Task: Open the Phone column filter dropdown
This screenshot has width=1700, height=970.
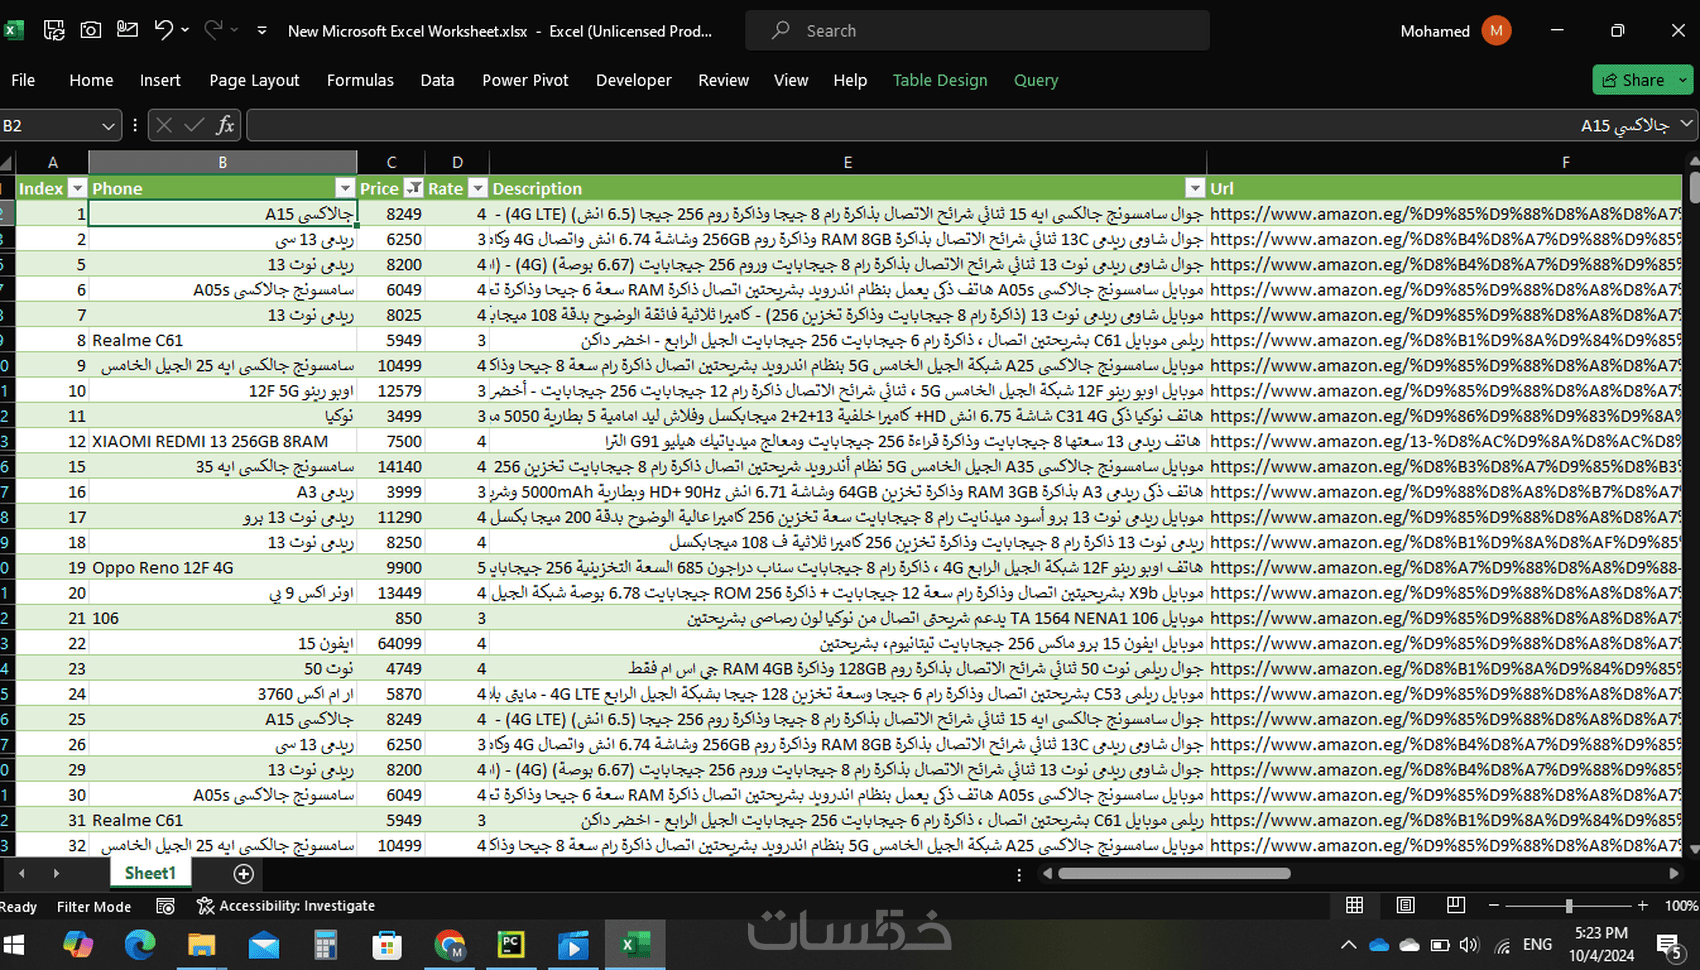Action: [x=345, y=188]
